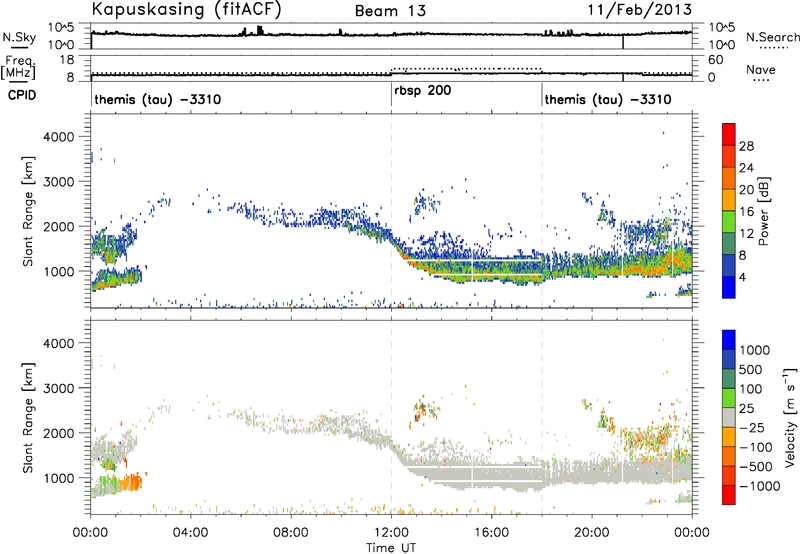Click the "20:00" time axis label

point(592,533)
